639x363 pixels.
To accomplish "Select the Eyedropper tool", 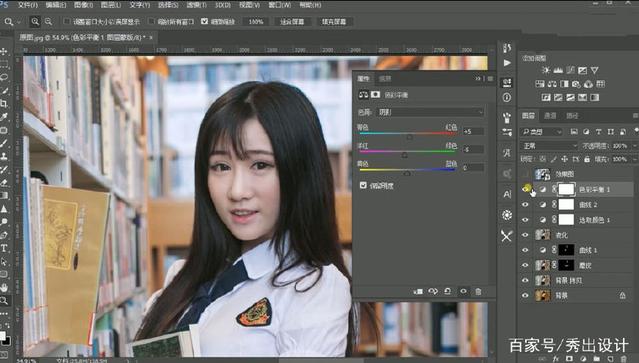I will [x=4, y=117].
